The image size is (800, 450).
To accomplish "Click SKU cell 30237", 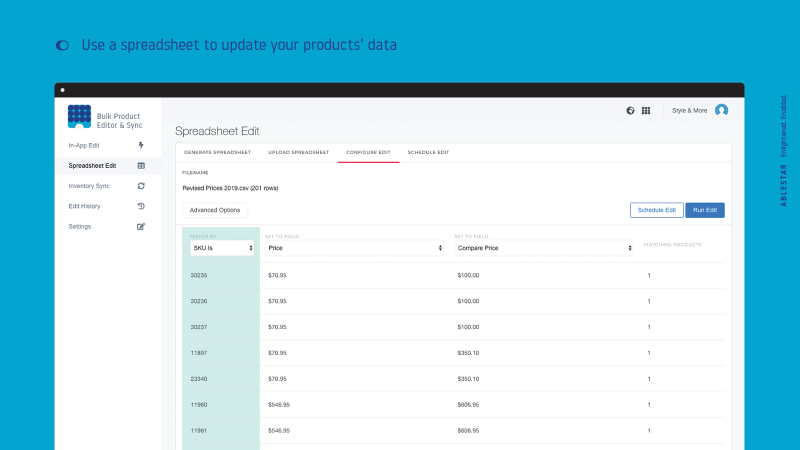I will (199, 327).
